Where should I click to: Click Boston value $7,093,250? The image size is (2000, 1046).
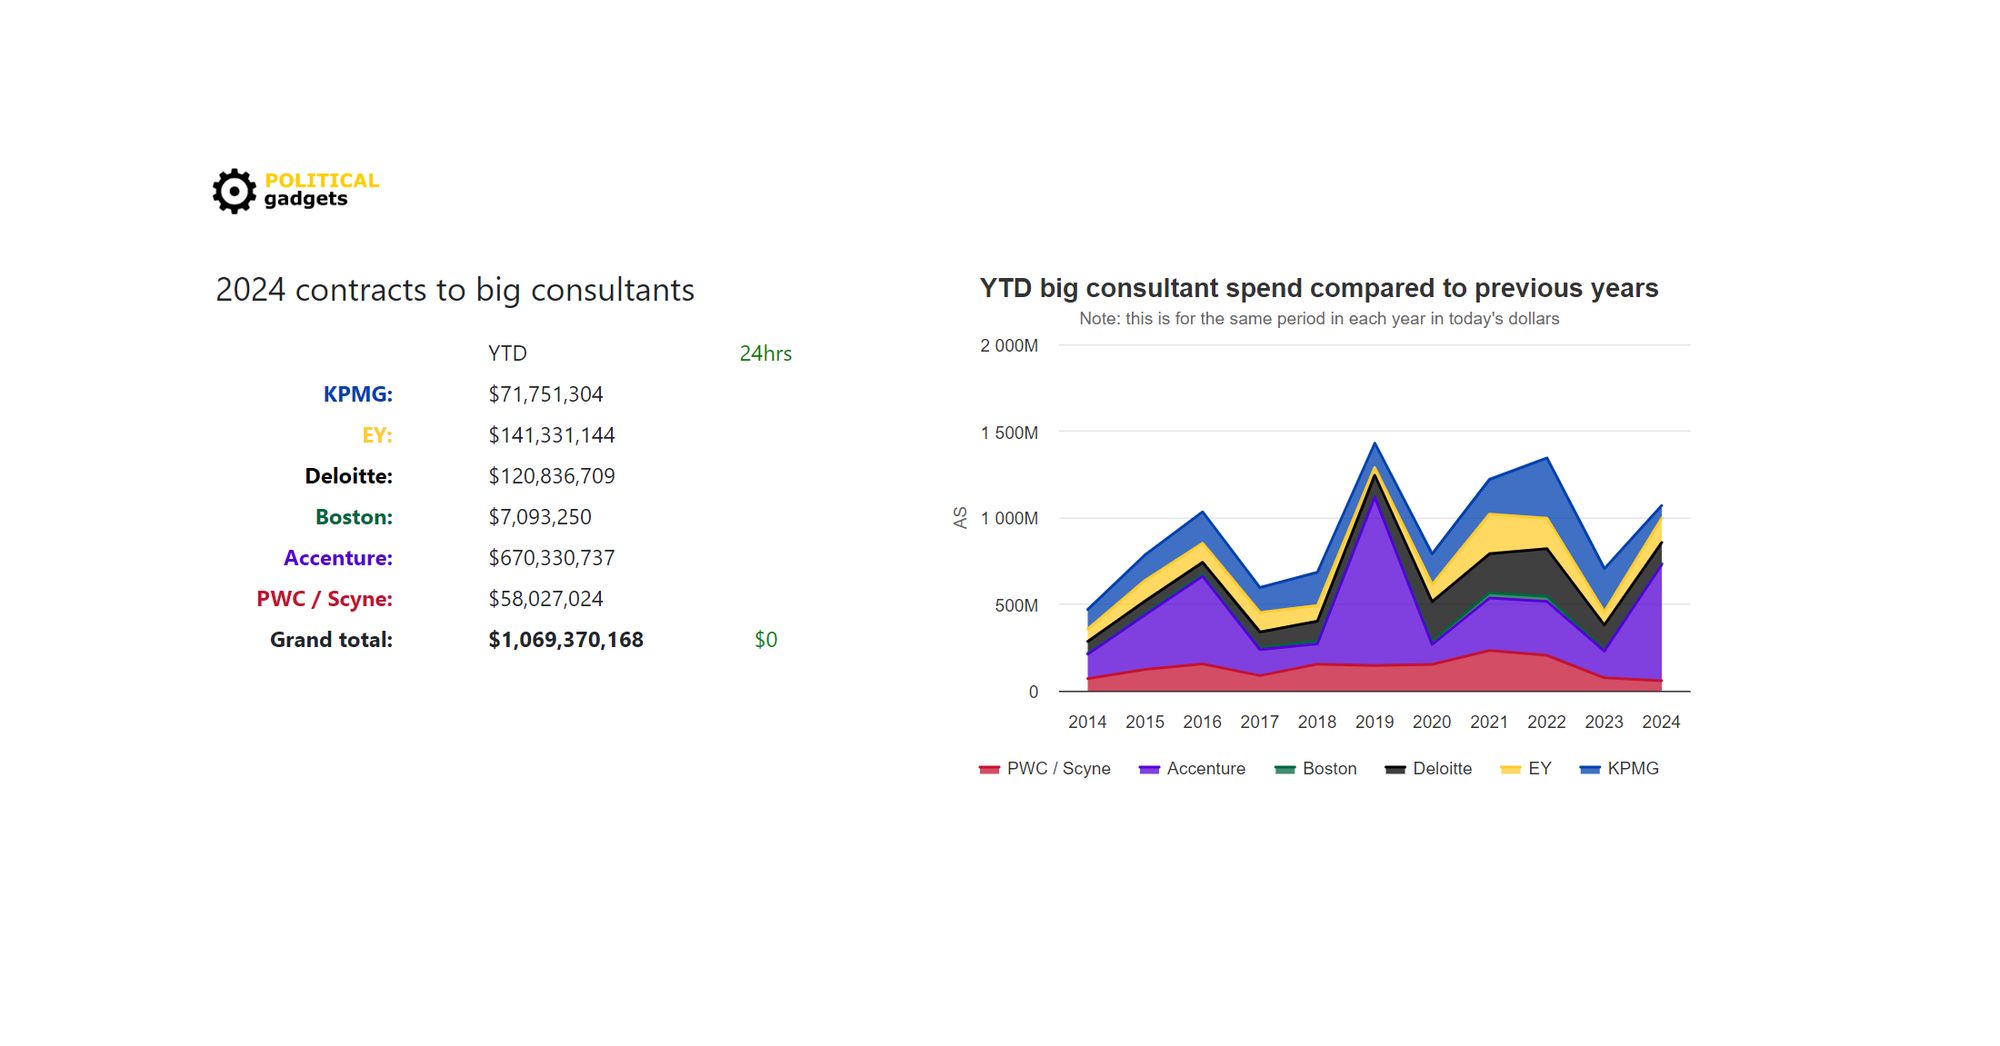(540, 517)
